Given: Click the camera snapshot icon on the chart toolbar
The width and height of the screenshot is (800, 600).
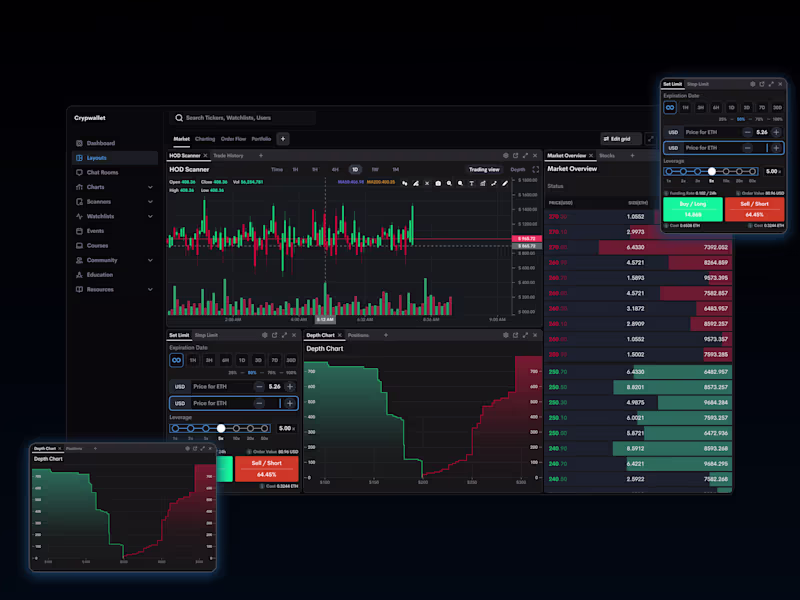Looking at the screenshot, I should tap(438, 184).
